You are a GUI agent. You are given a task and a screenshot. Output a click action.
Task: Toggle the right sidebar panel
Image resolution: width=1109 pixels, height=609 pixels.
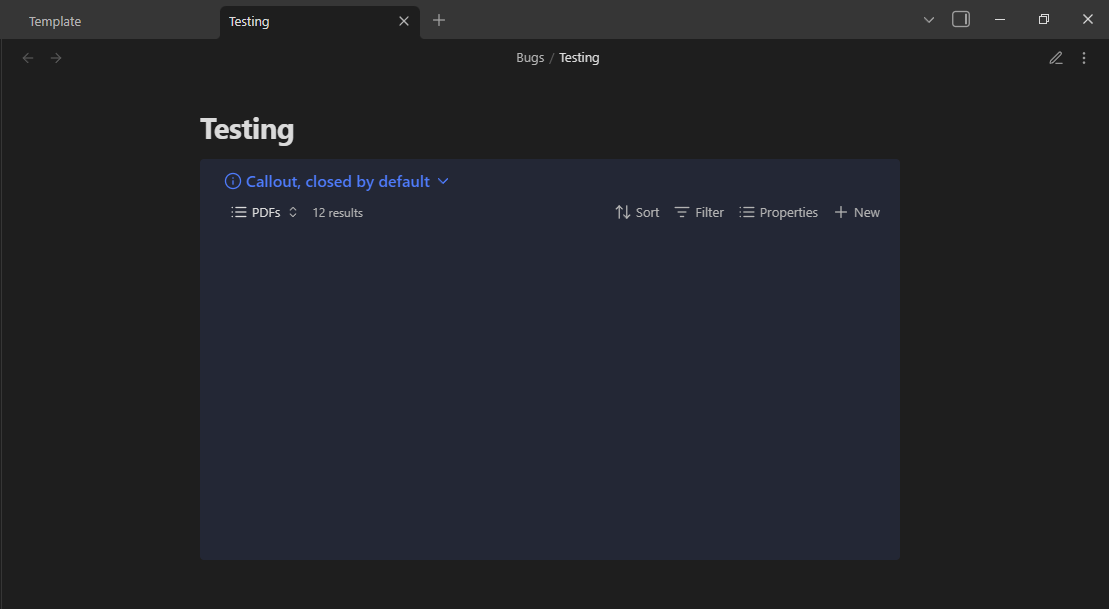pos(961,19)
